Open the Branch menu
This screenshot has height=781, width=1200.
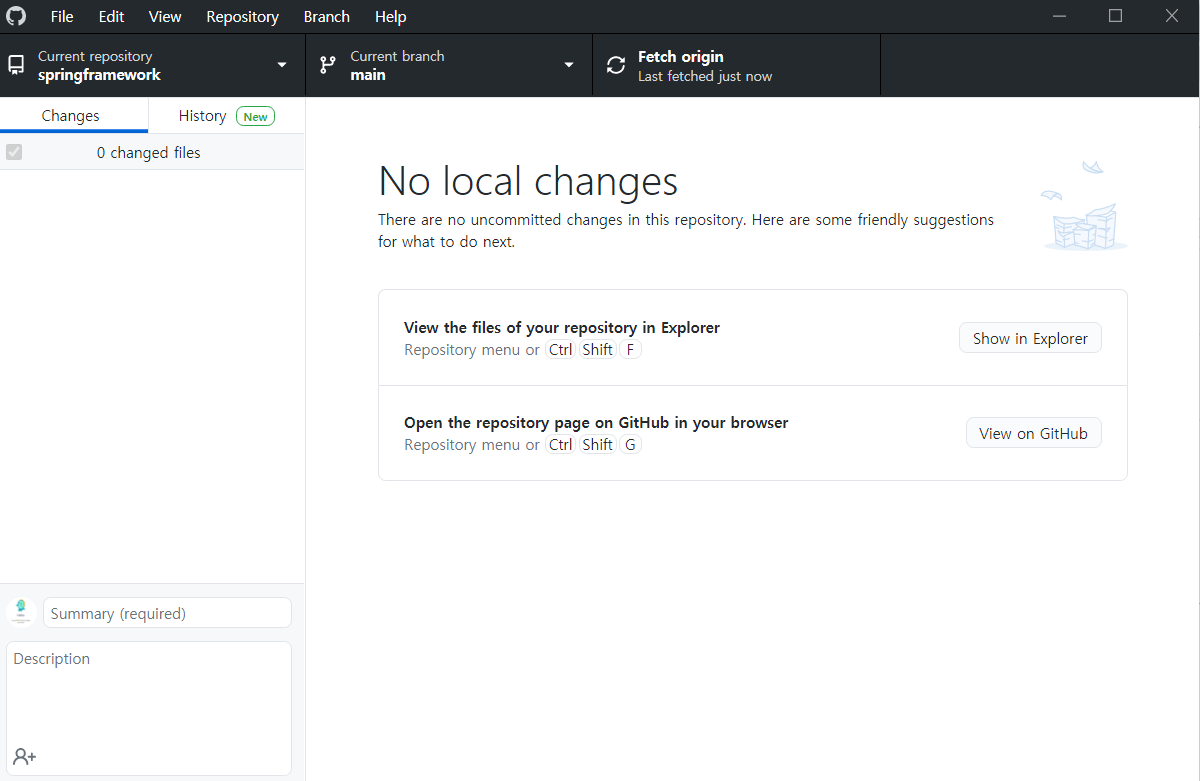click(327, 16)
